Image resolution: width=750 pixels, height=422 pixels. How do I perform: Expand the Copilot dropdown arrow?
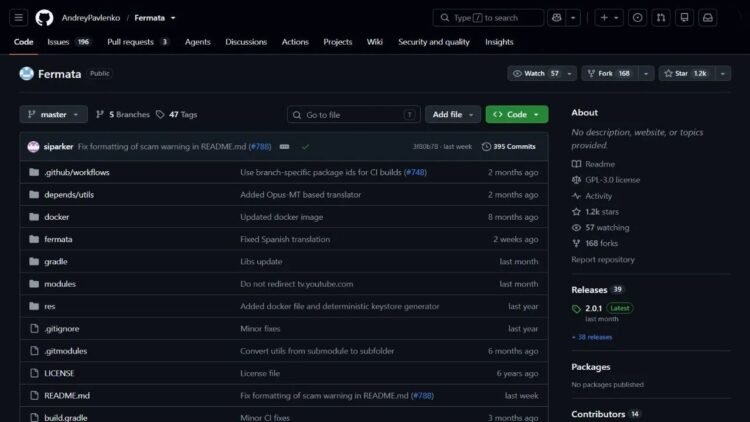573,18
